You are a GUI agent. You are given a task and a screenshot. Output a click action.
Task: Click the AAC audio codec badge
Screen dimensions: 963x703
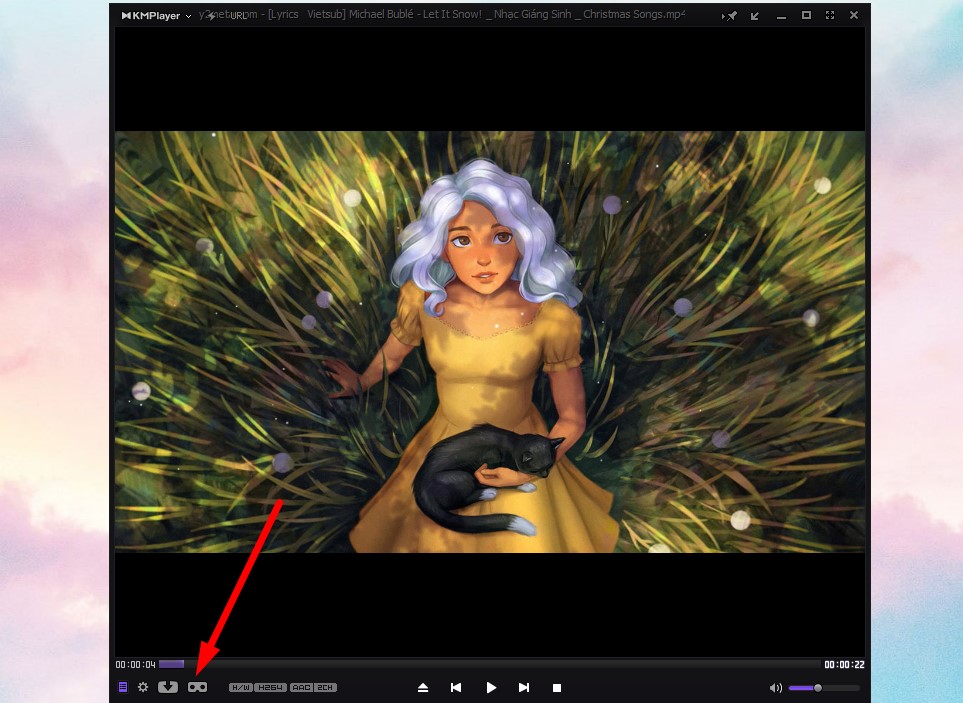coord(301,688)
